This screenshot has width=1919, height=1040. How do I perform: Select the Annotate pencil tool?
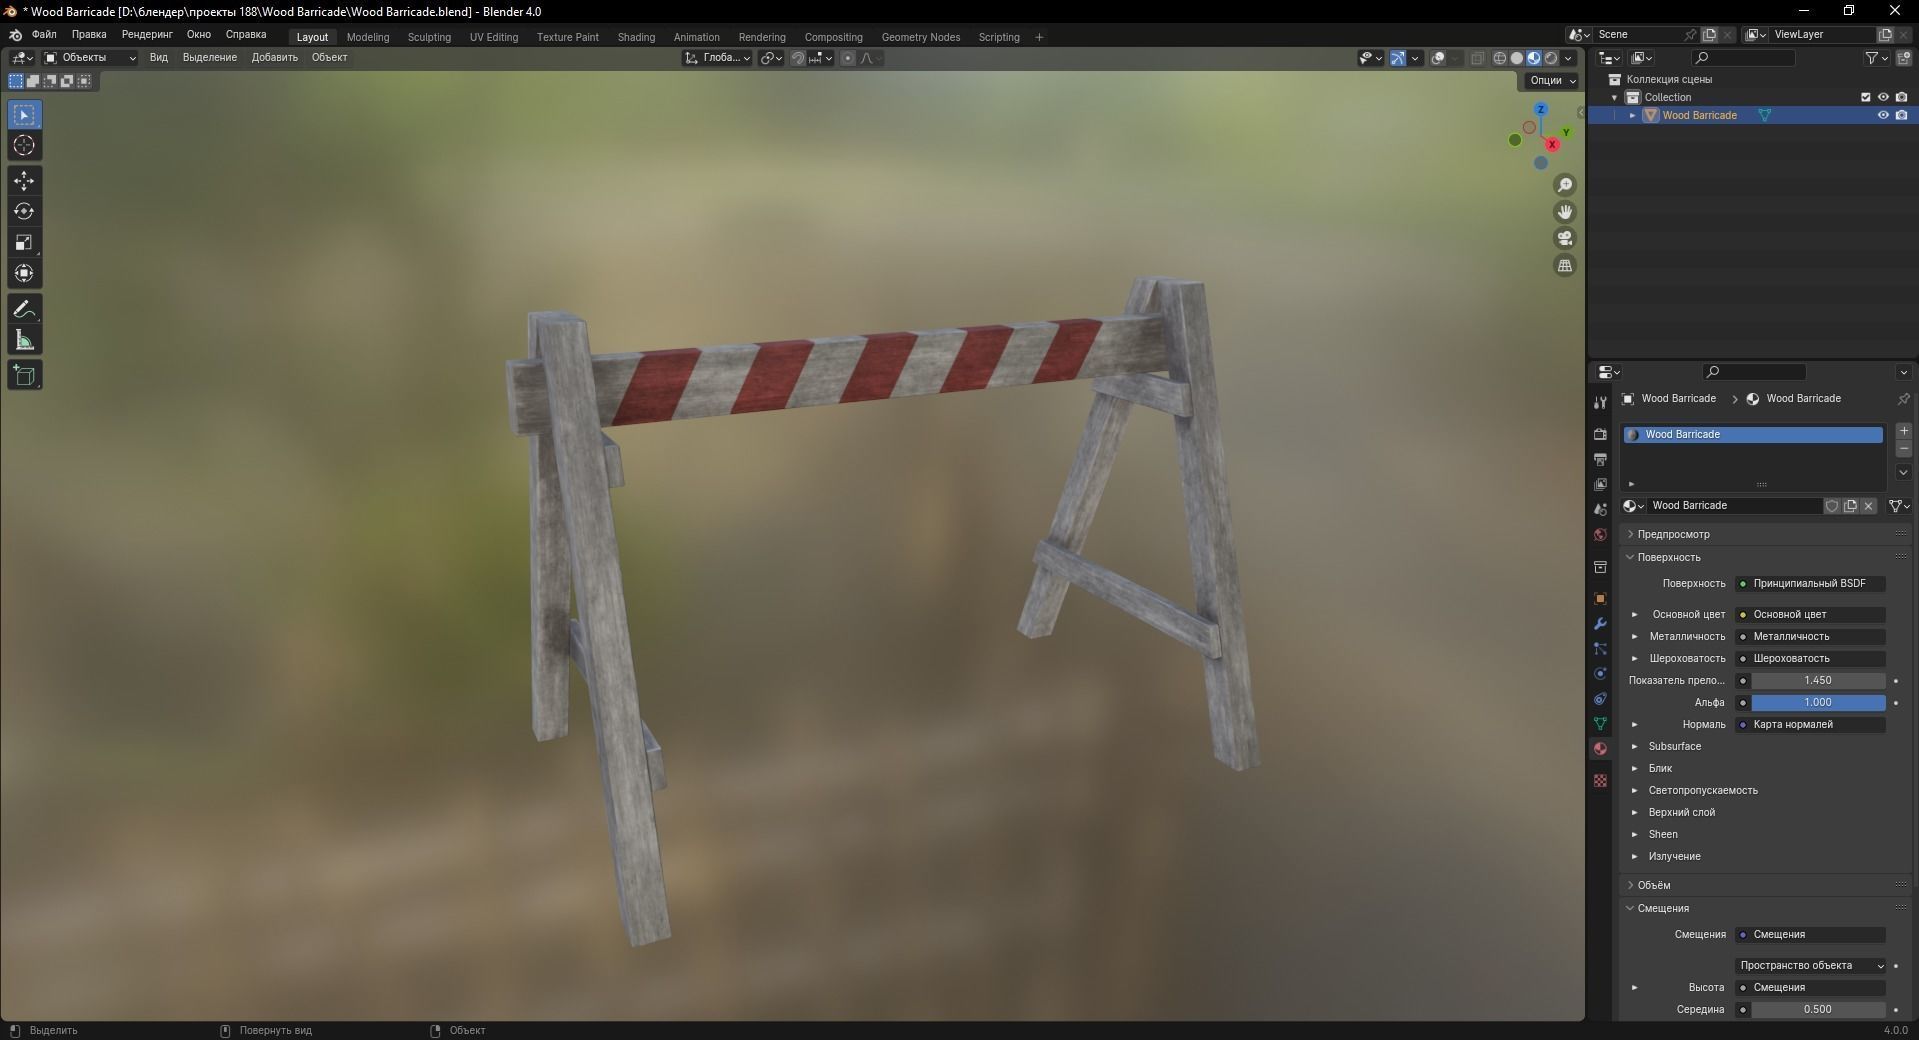click(24, 310)
